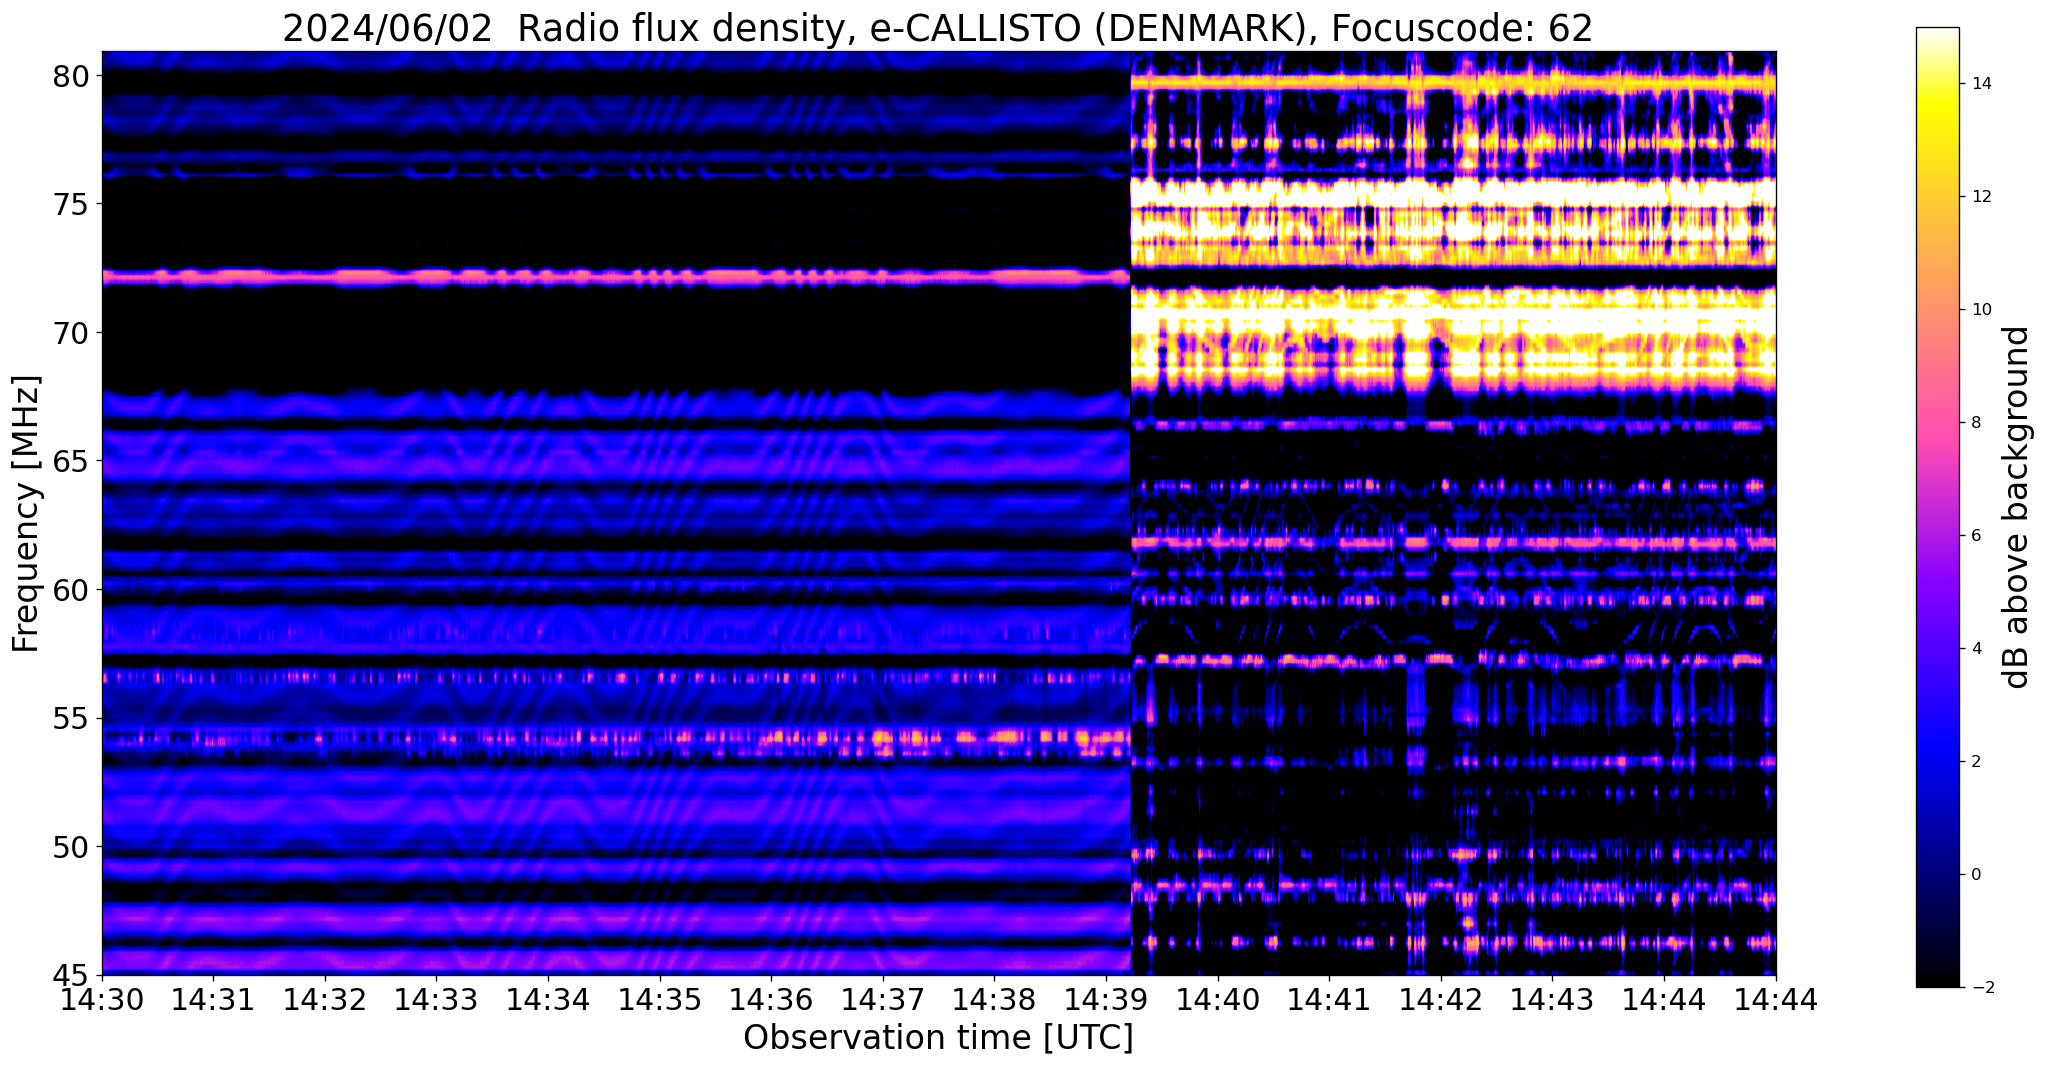Image resolution: width=2047 pixels, height=1067 pixels.
Task: Click the 14:41 time tick label
Action: click(1330, 999)
